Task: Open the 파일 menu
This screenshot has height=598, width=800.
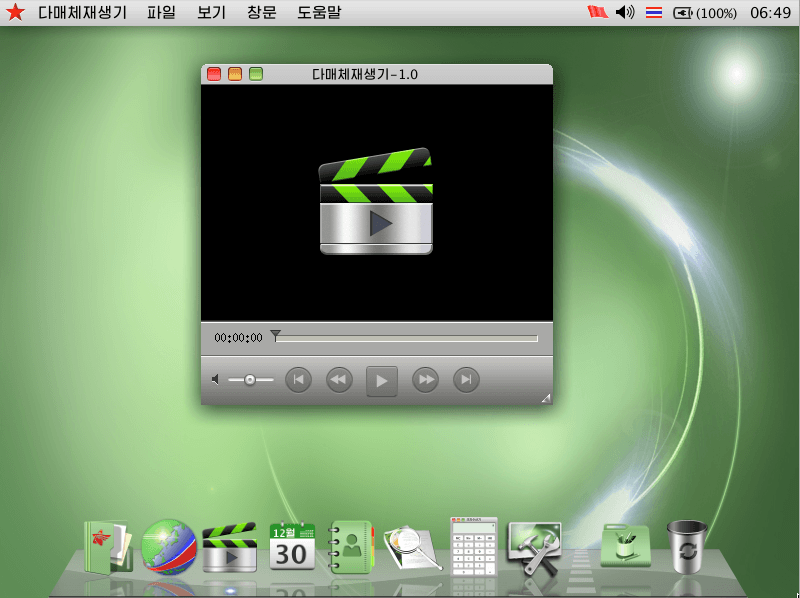Action: pos(161,12)
